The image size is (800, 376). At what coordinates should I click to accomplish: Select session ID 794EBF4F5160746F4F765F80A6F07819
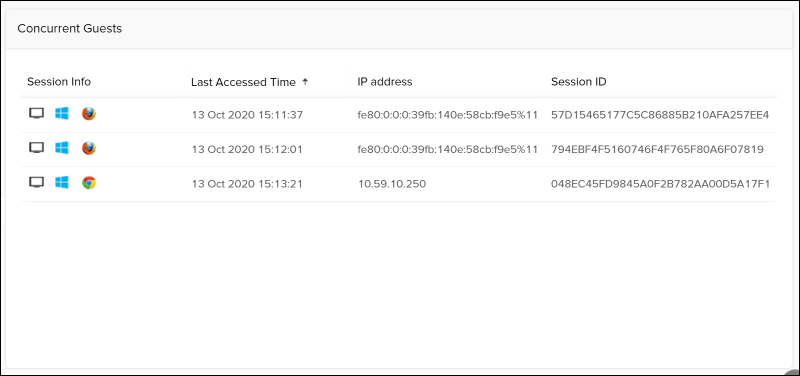coord(657,149)
